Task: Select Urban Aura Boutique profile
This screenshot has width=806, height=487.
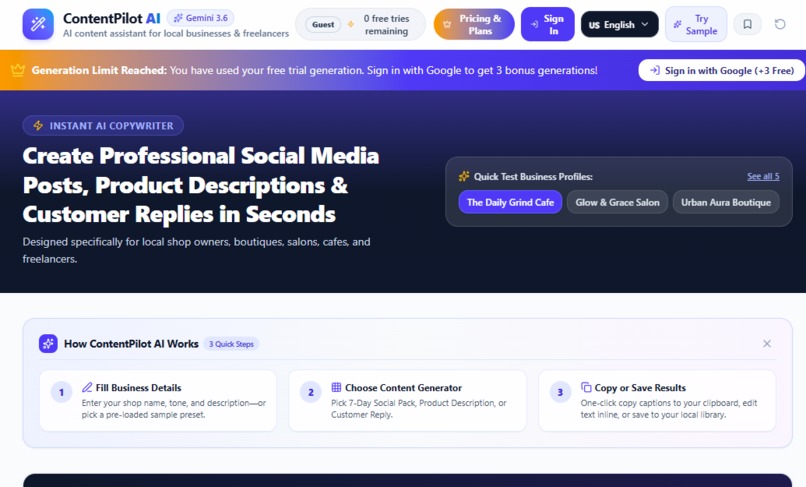Action: (x=726, y=202)
